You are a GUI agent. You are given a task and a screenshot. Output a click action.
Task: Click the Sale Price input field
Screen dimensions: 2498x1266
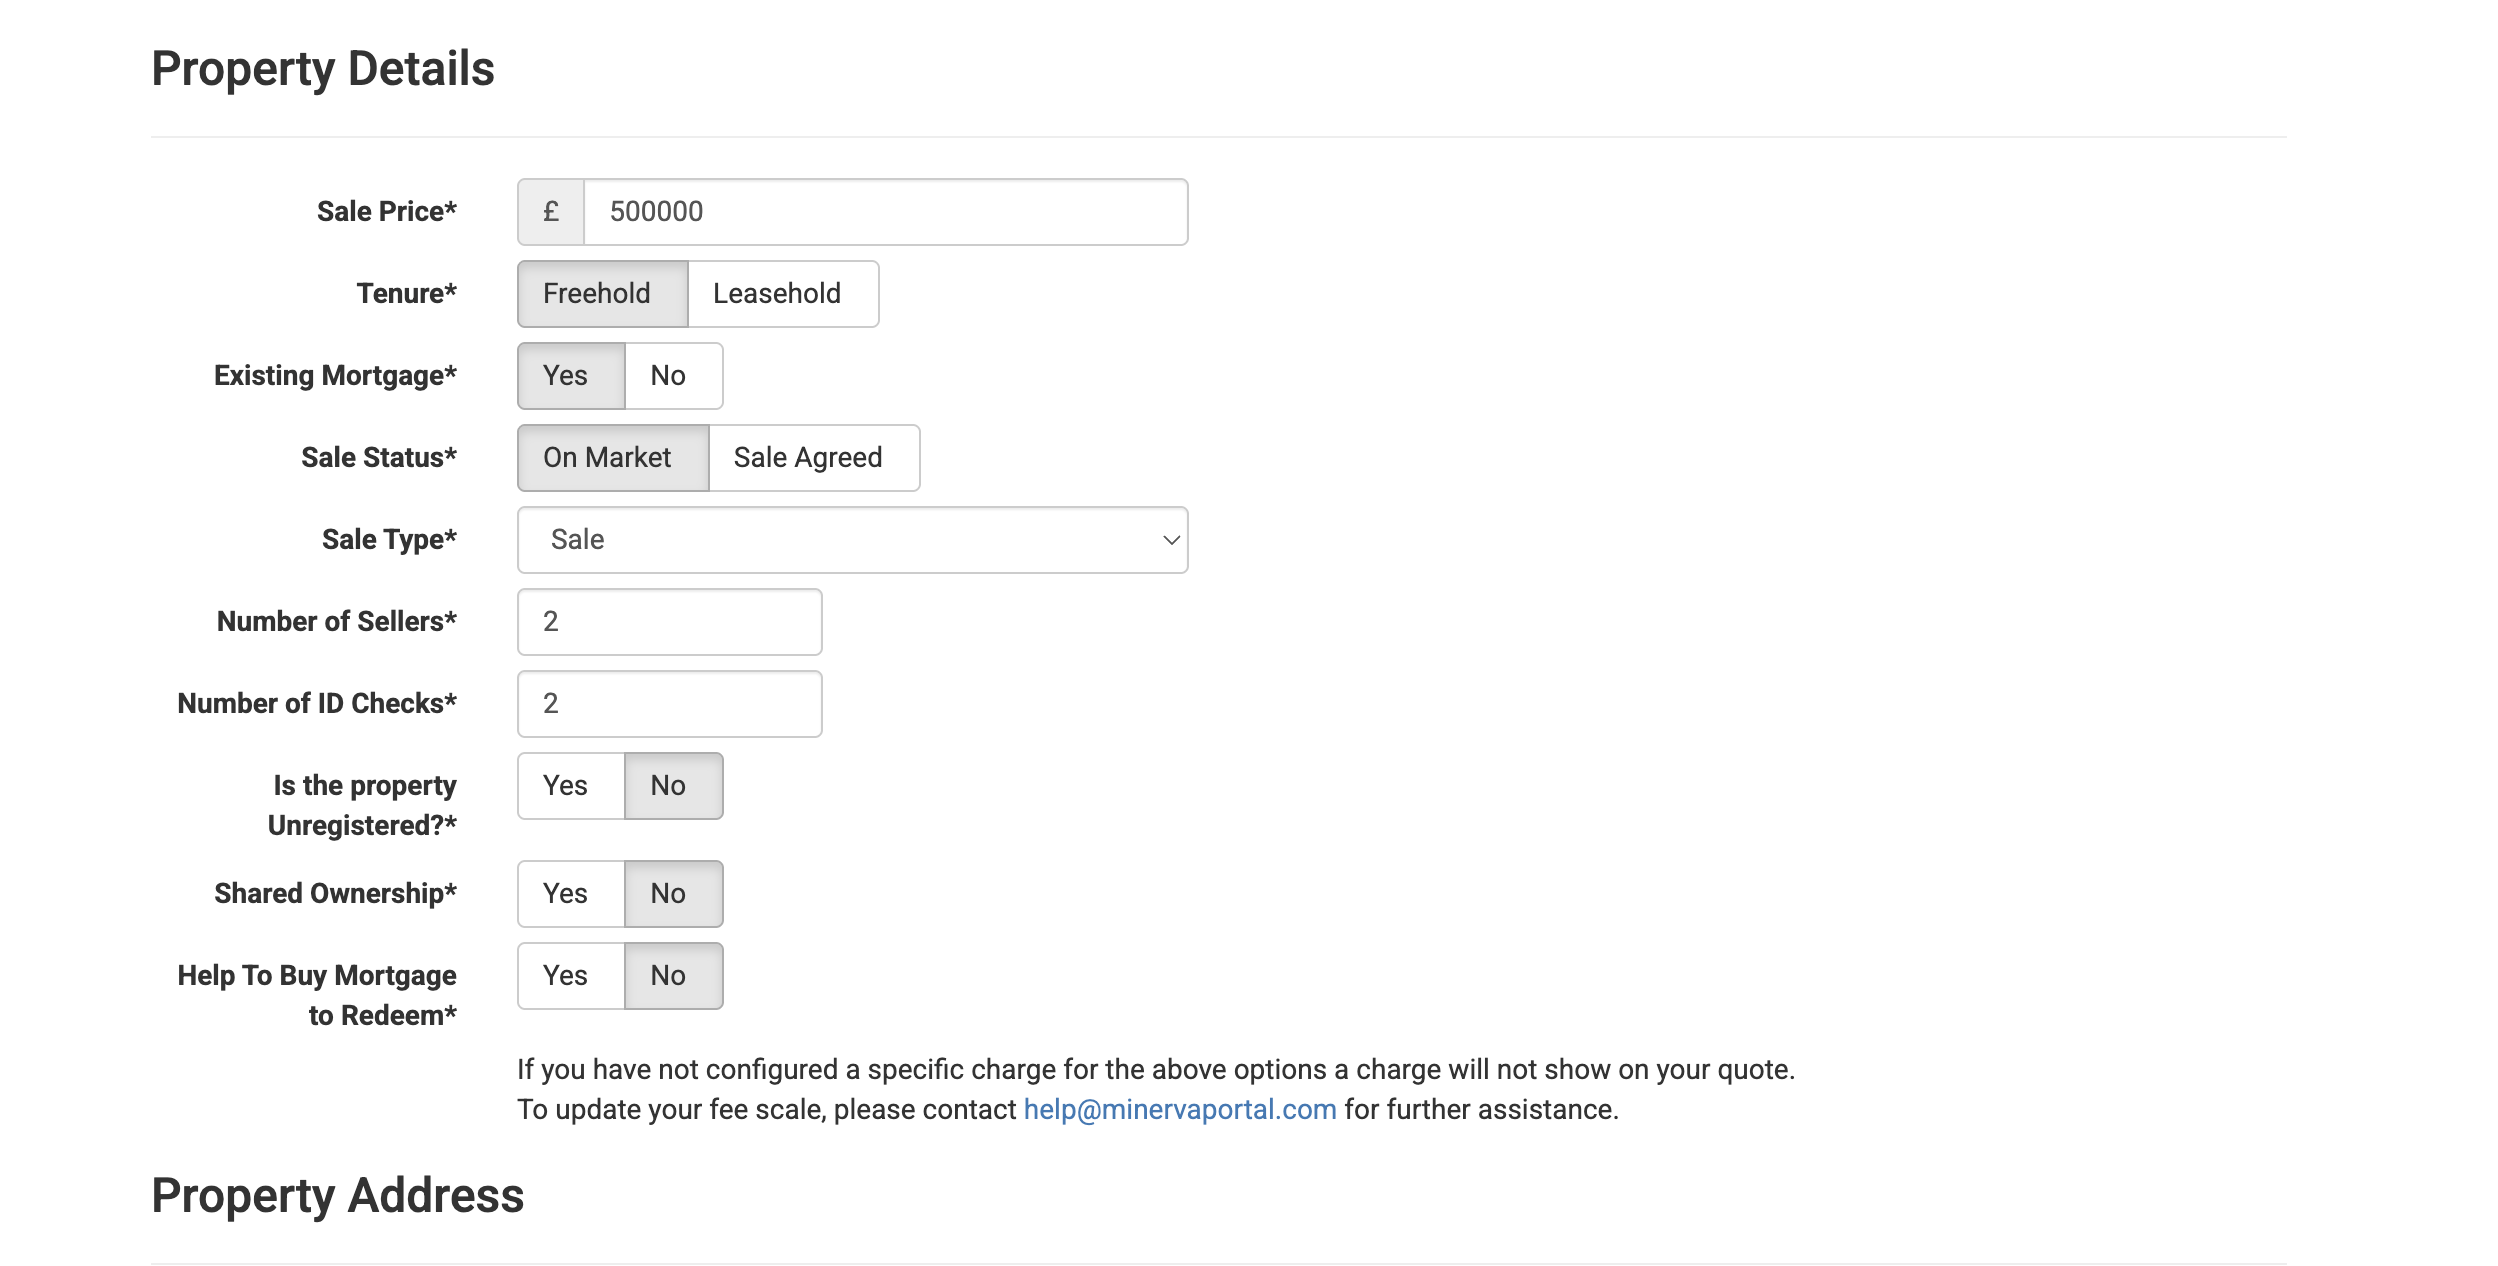click(x=885, y=212)
